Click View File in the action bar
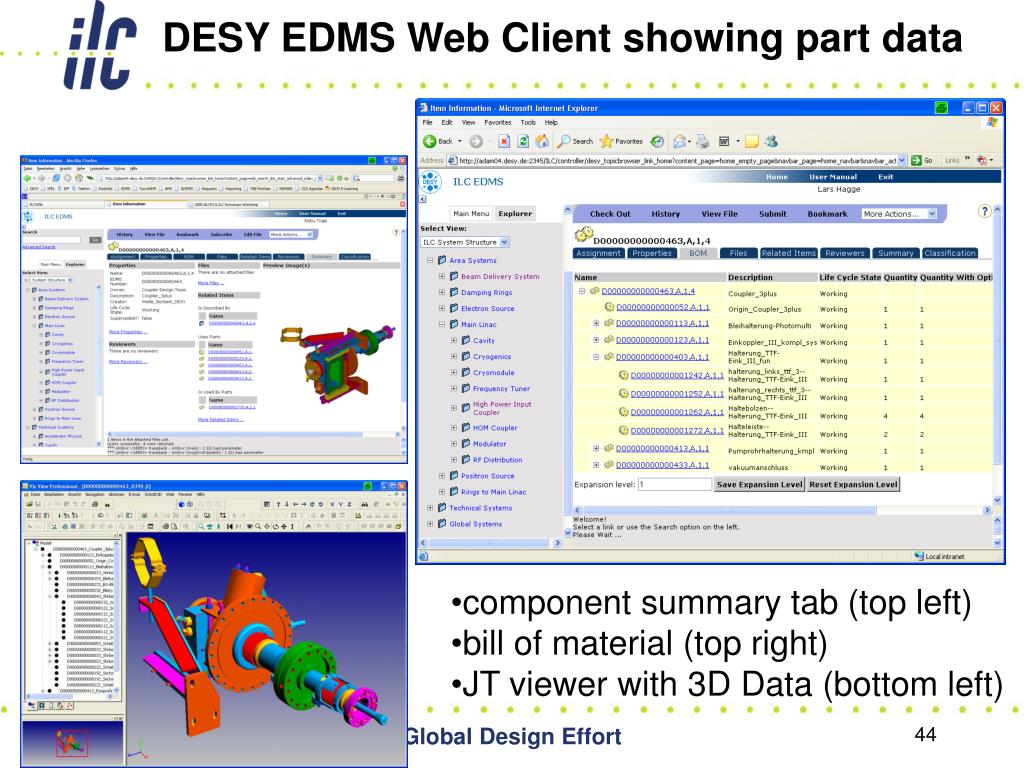Image resolution: width=1024 pixels, height=768 pixels. 719,214
